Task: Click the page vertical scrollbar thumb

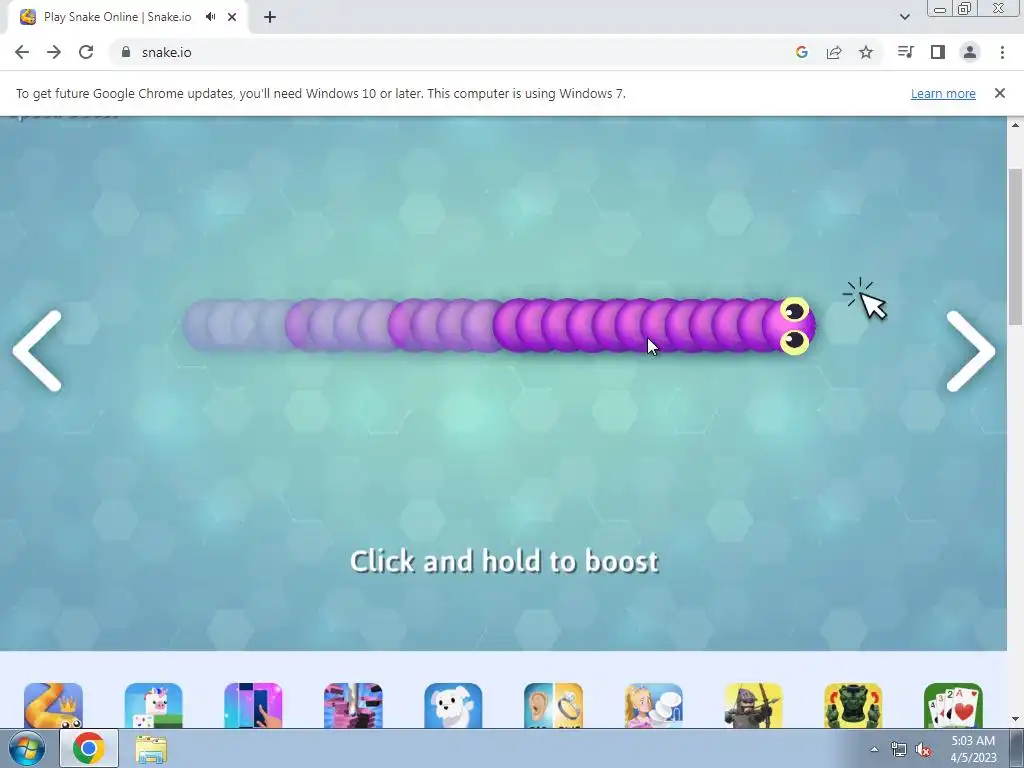Action: tap(1016, 246)
